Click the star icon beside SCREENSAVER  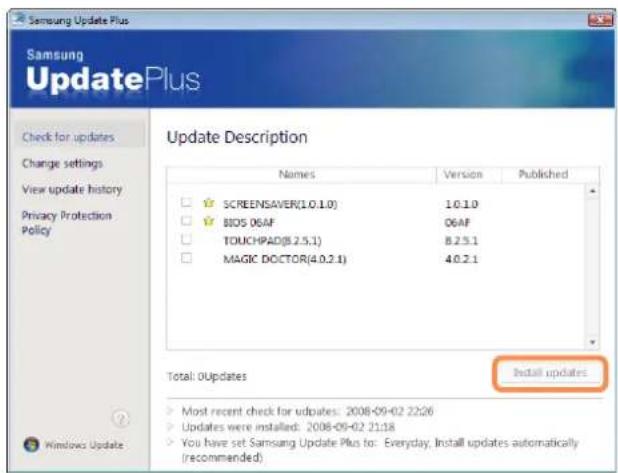[x=208, y=203]
